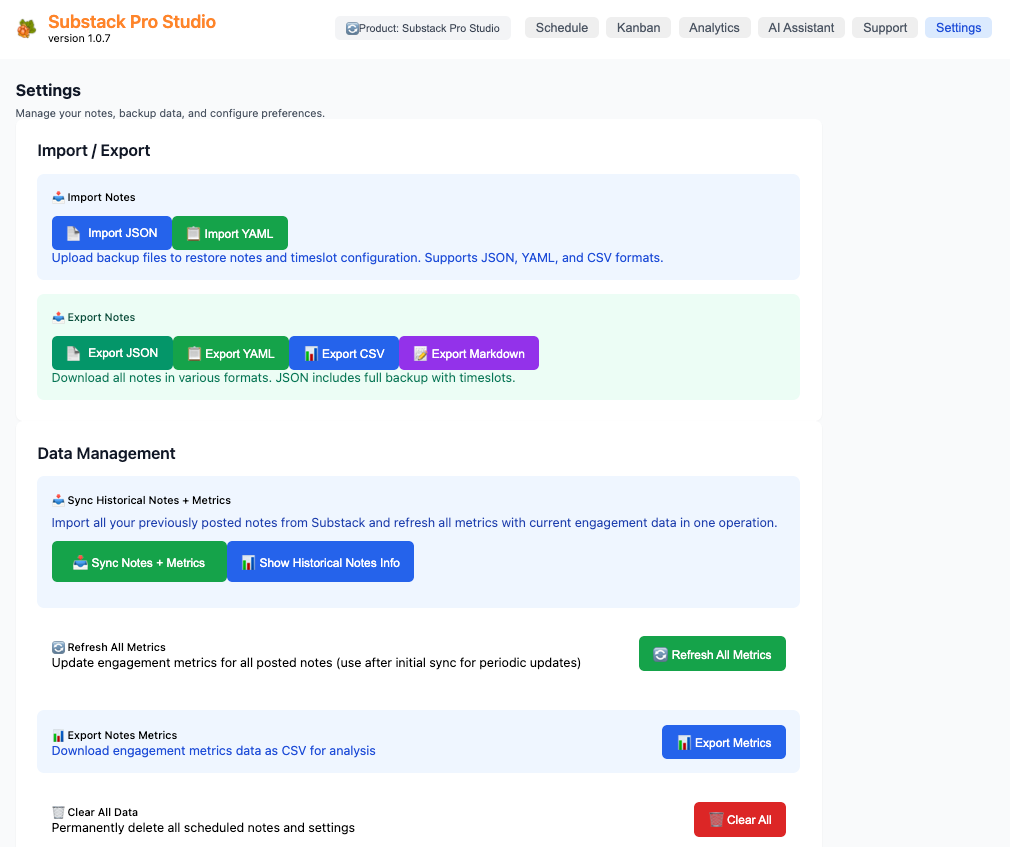
Task: Click the Data Management section heading
Action: pos(106,453)
